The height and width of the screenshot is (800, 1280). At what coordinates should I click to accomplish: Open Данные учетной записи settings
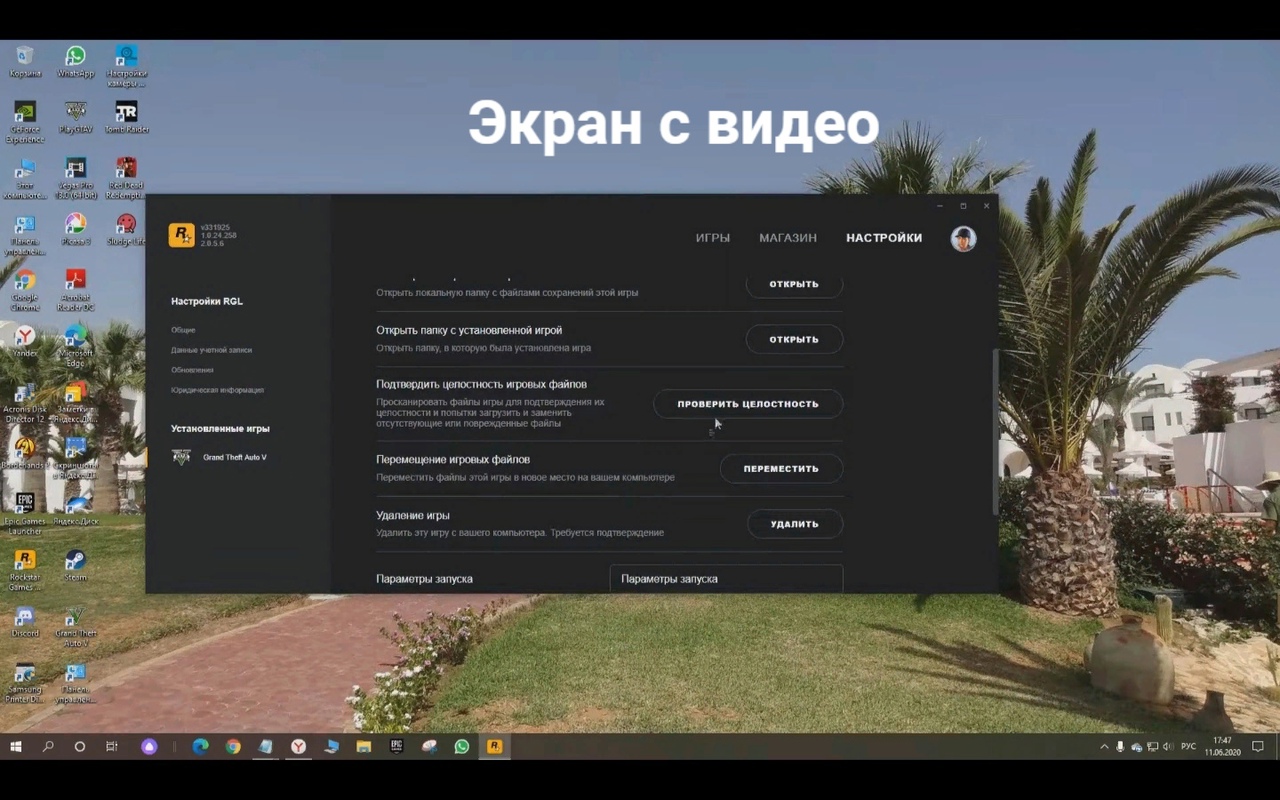click(211, 350)
